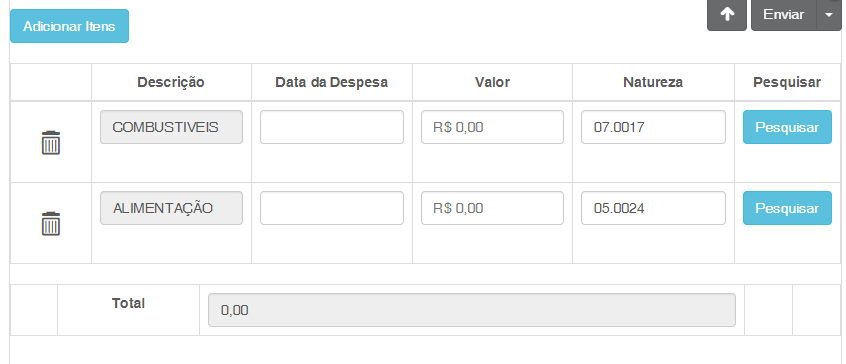Image resolution: width=846 pixels, height=364 pixels.
Task: Delete the ALIMENTAÇÃO row with trash icon
Action: click(x=51, y=223)
